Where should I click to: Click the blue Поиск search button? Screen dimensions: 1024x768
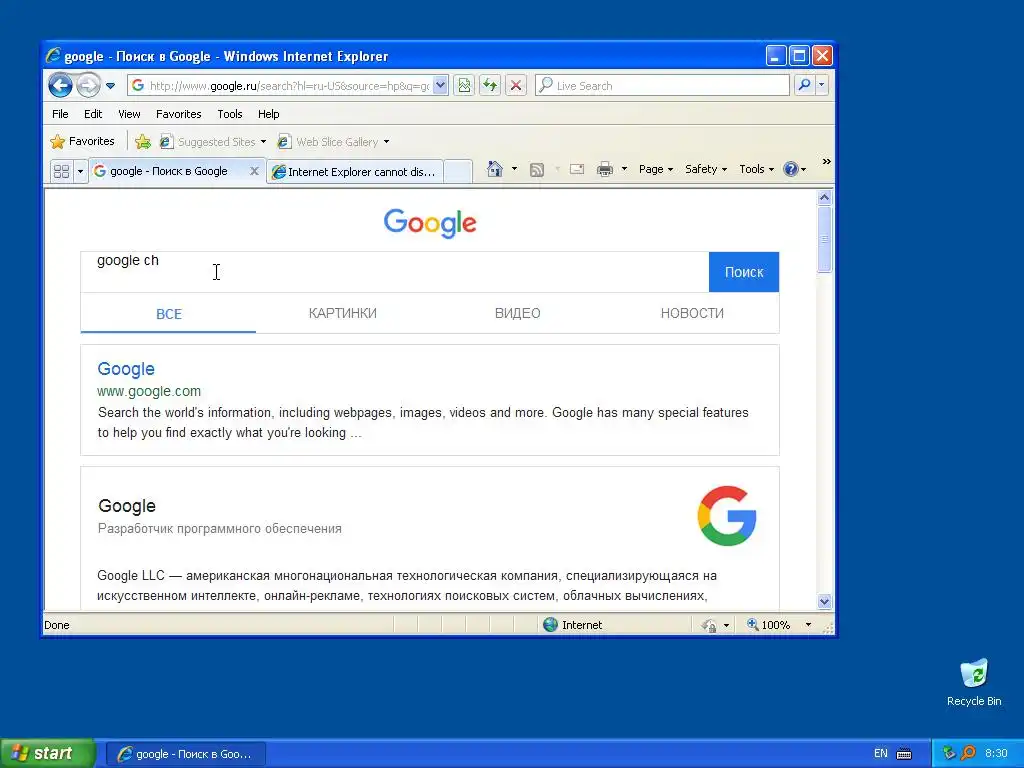click(x=744, y=272)
